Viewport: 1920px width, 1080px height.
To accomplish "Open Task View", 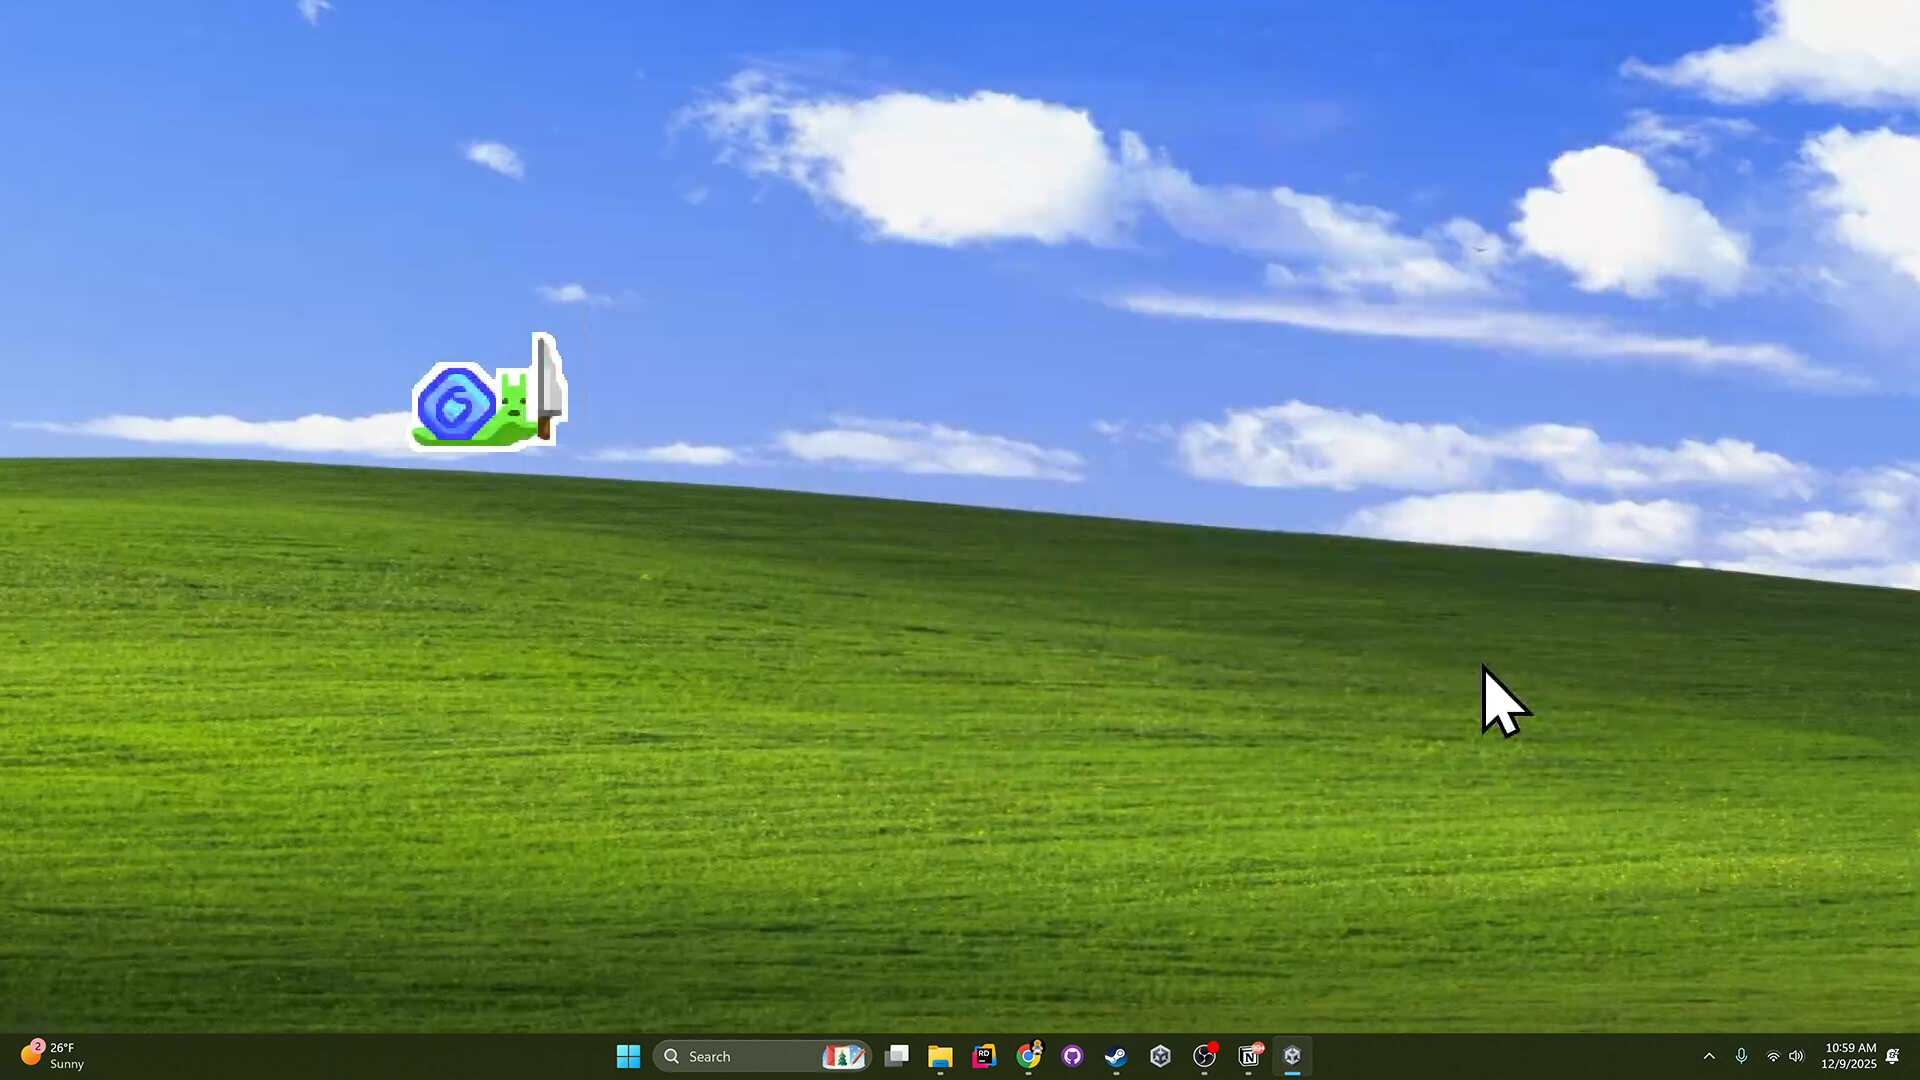I will click(897, 1056).
